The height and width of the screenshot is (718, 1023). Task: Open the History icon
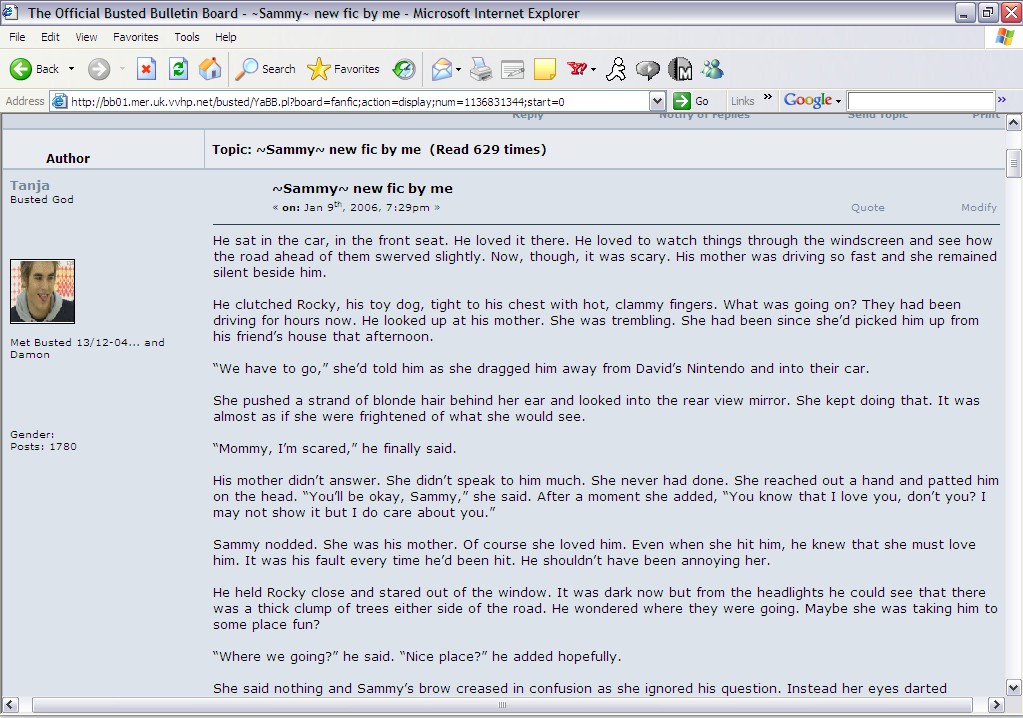click(x=404, y=69)
